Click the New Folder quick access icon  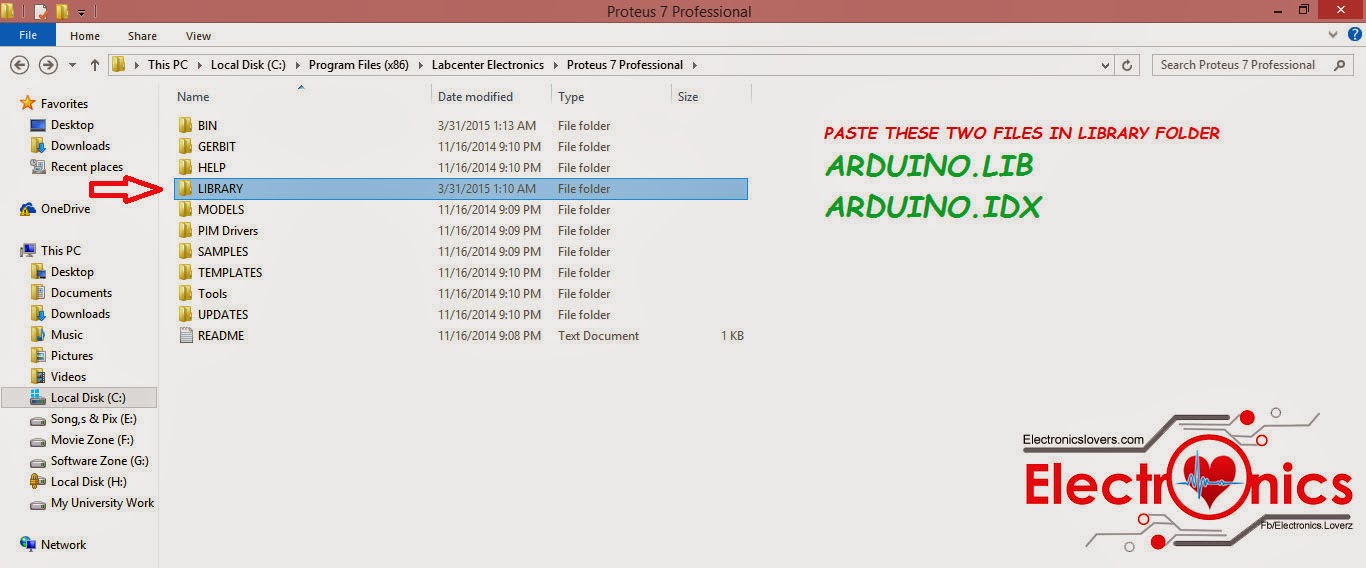click(62, 12)
